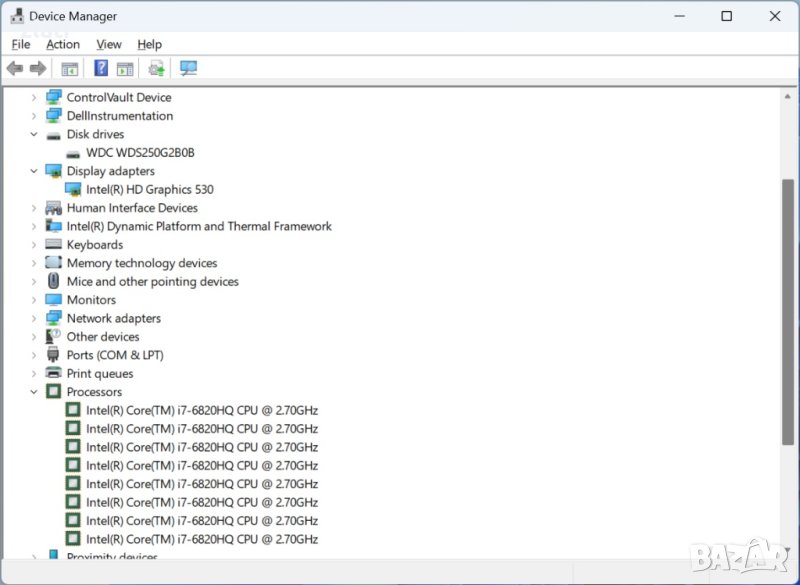Click the Scan for hardware changes icon
The height and width of the screenshot is (585, 800).
[x=188, y=68]
